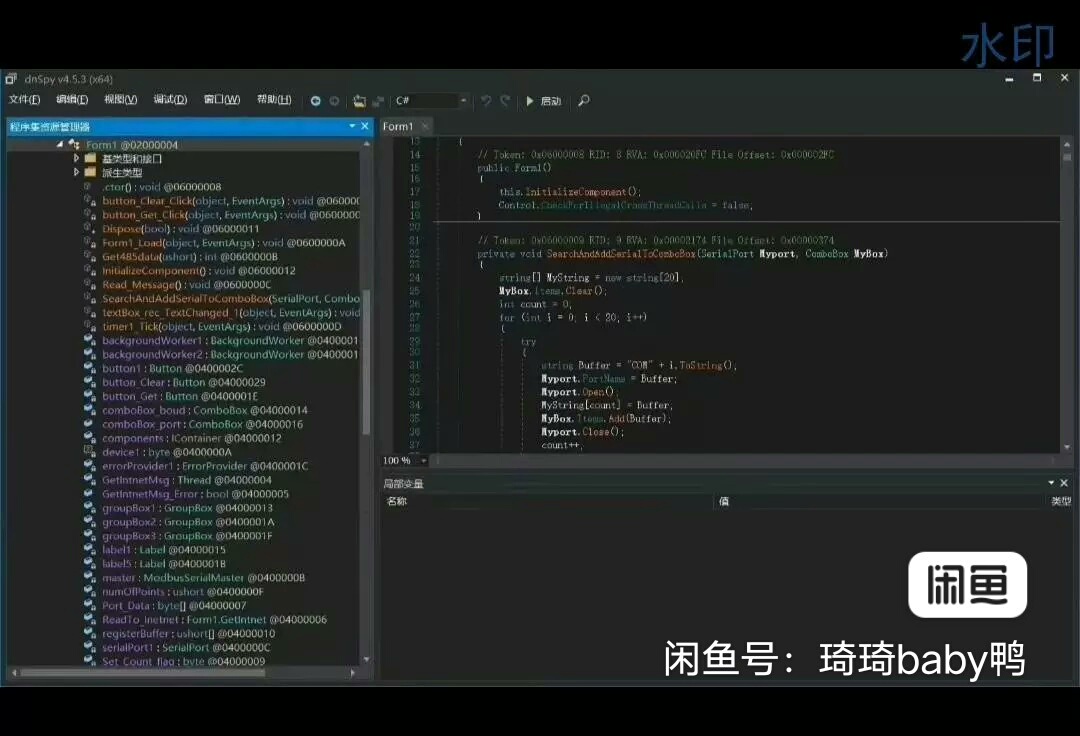
Task: Click the button1 field icon
Action: tap(90, 368)
